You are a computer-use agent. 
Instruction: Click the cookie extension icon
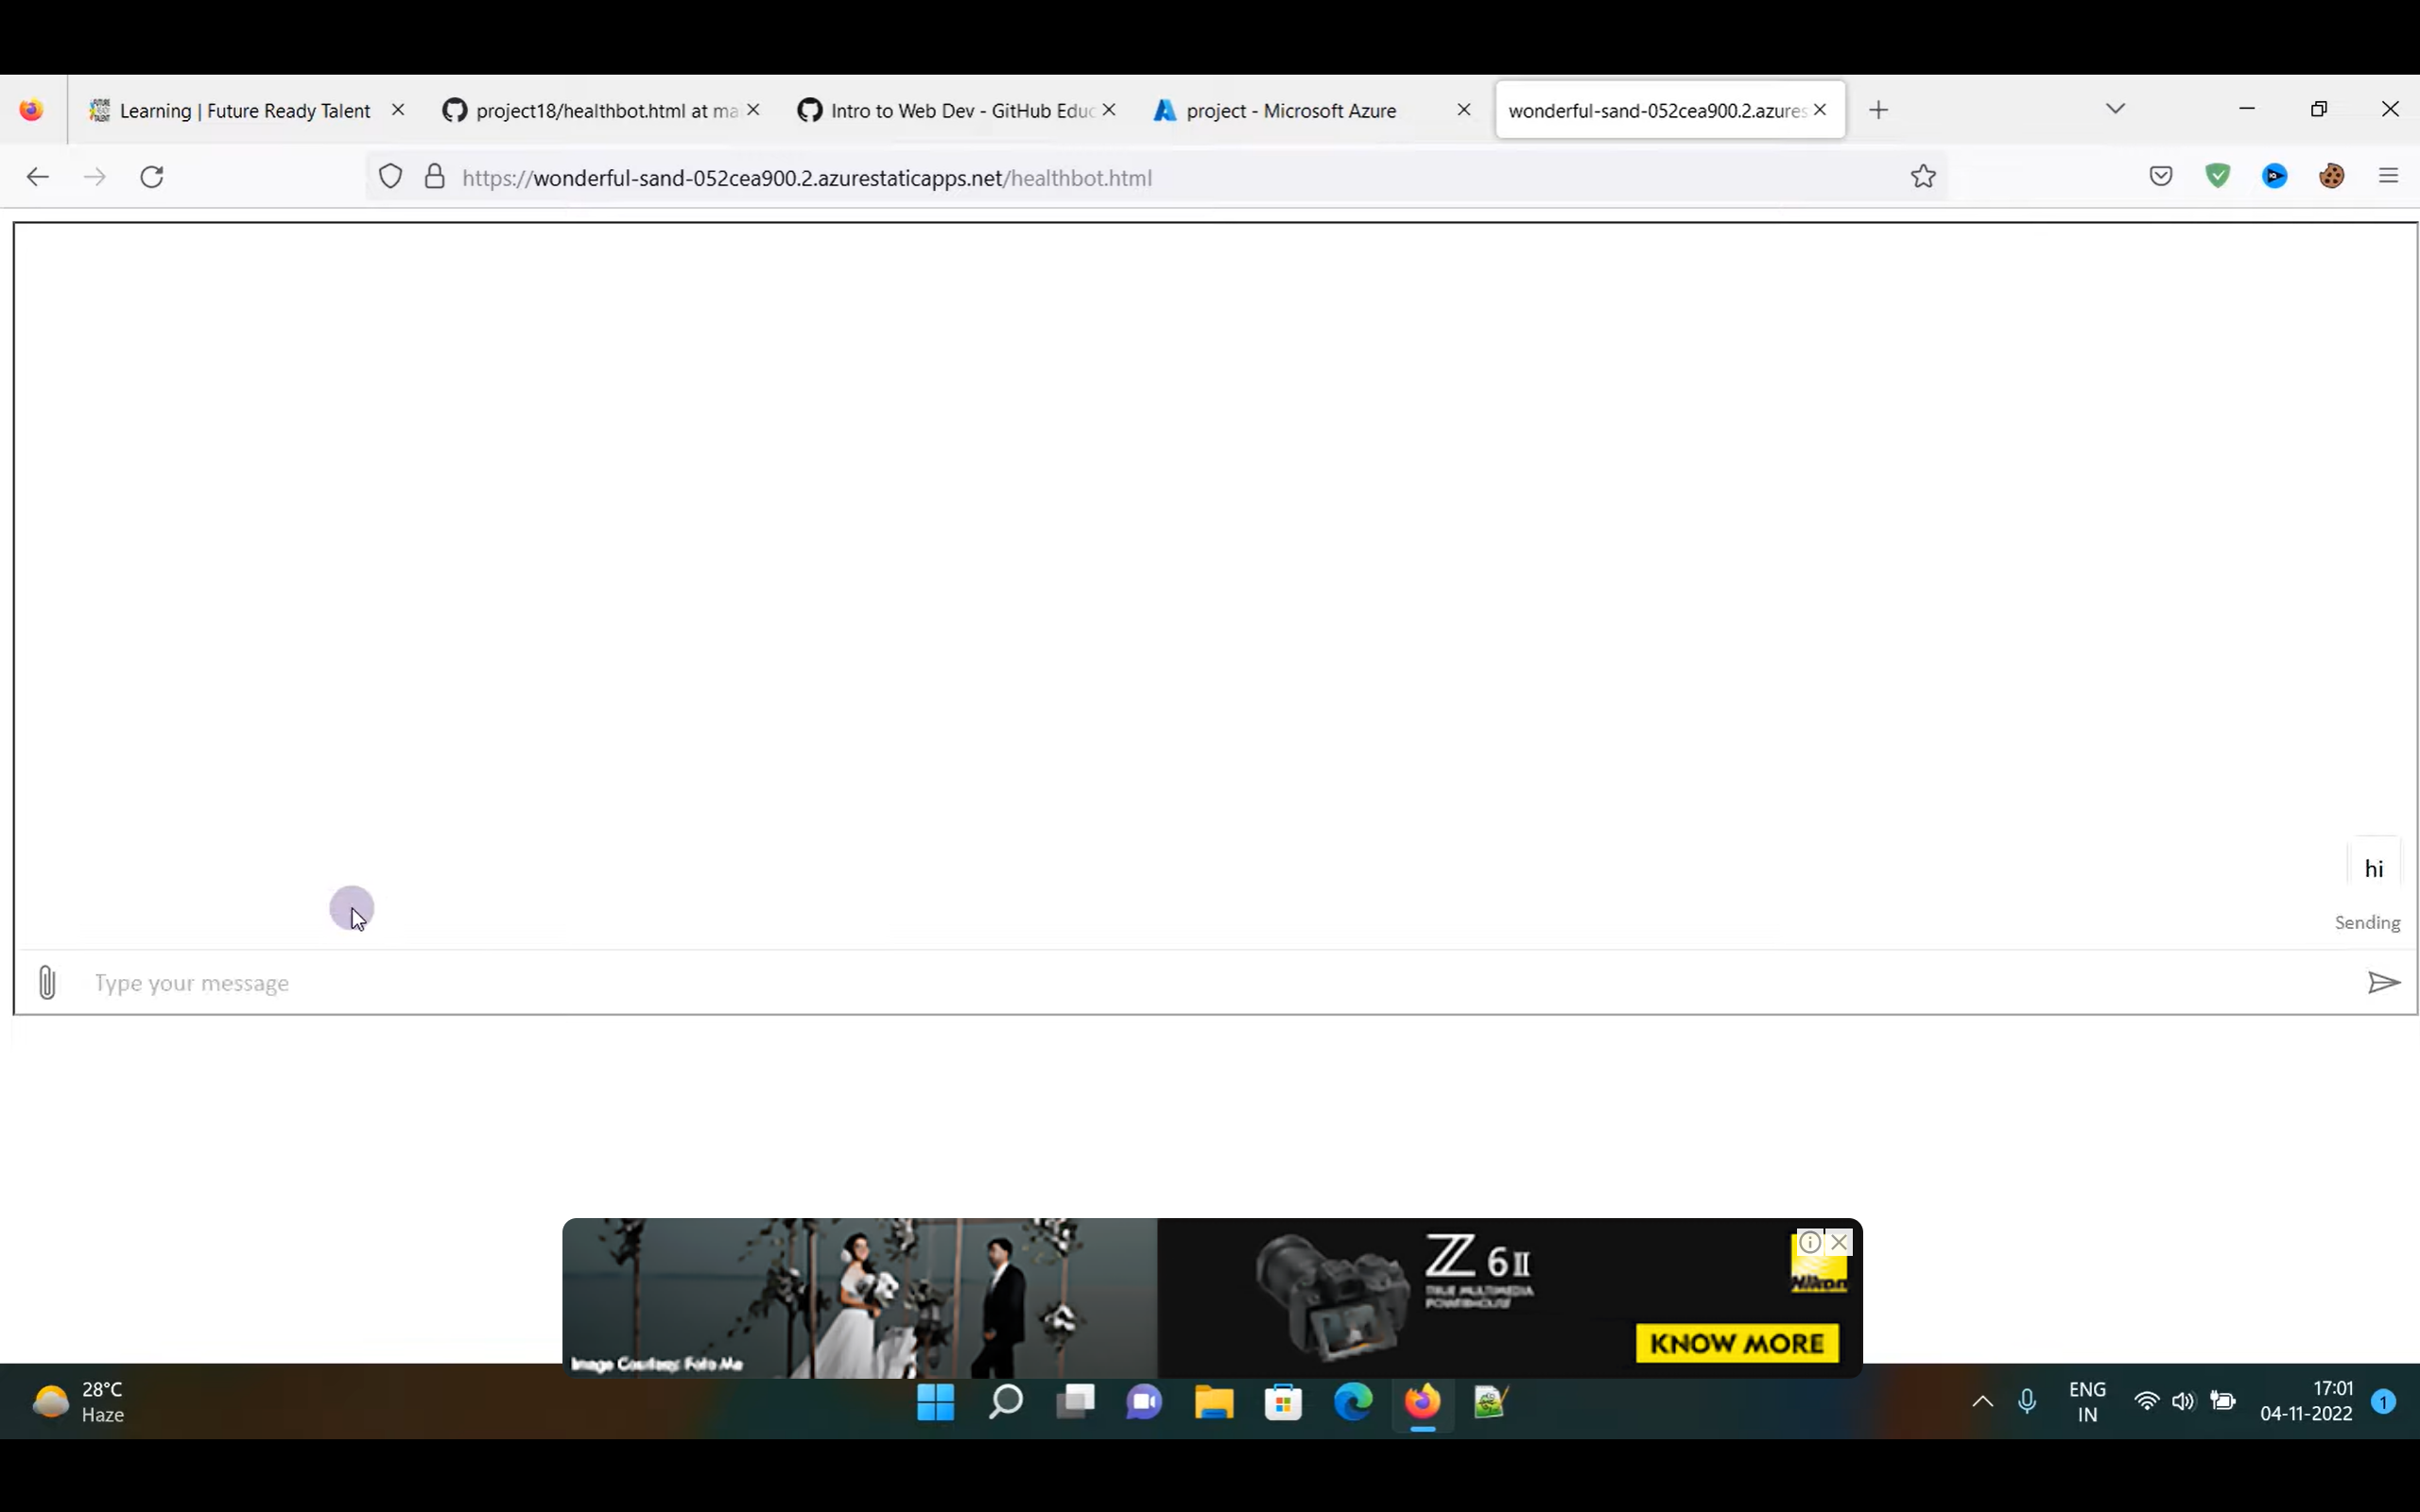point(2331,177)
